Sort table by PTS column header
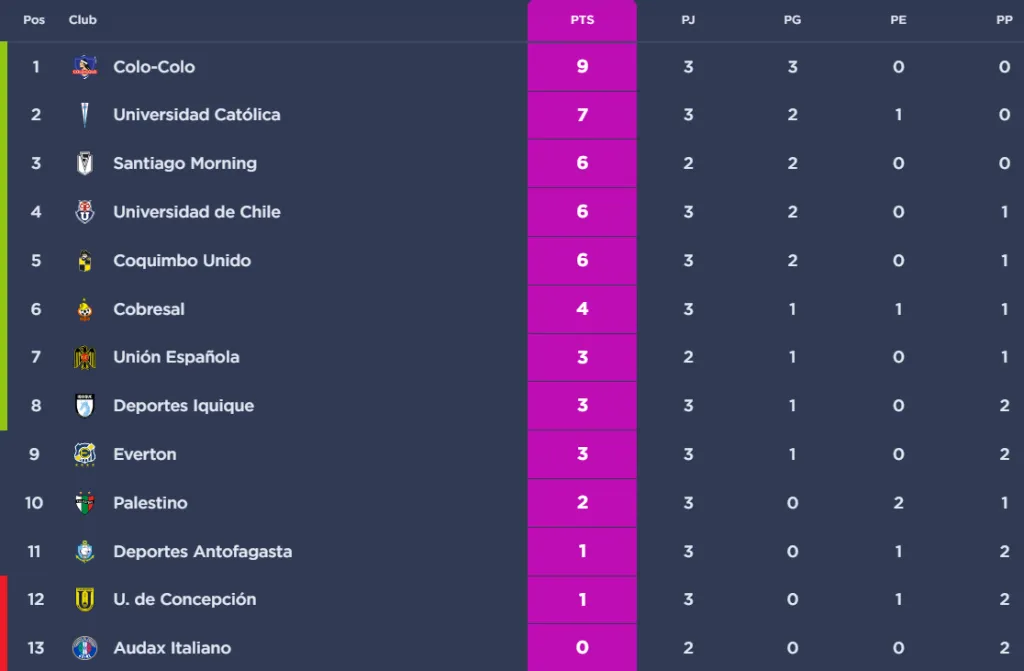 [582, 20]
